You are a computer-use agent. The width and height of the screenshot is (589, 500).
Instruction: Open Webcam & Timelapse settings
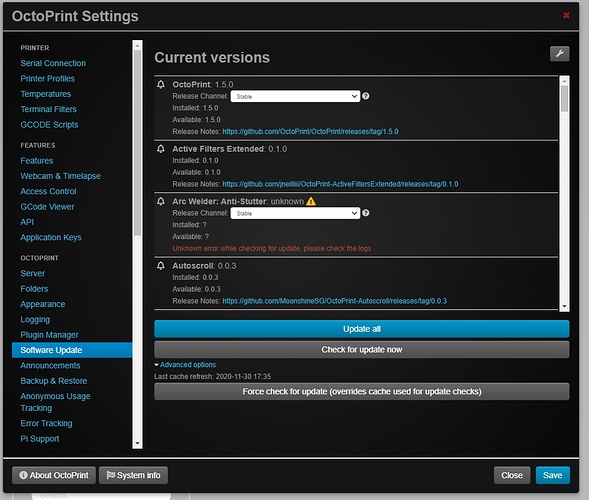[x=60, y=176]
